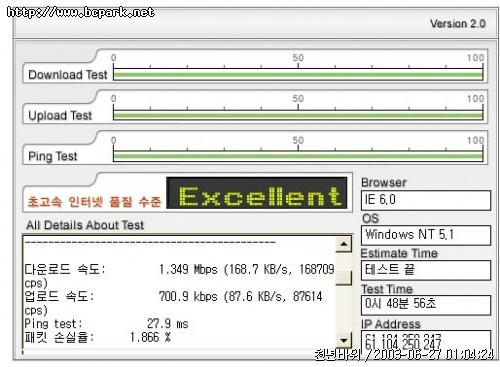This screenshot has width=500, height=367.
Task: Click the 'IP Address' label
Action: (x=391, y=324)
